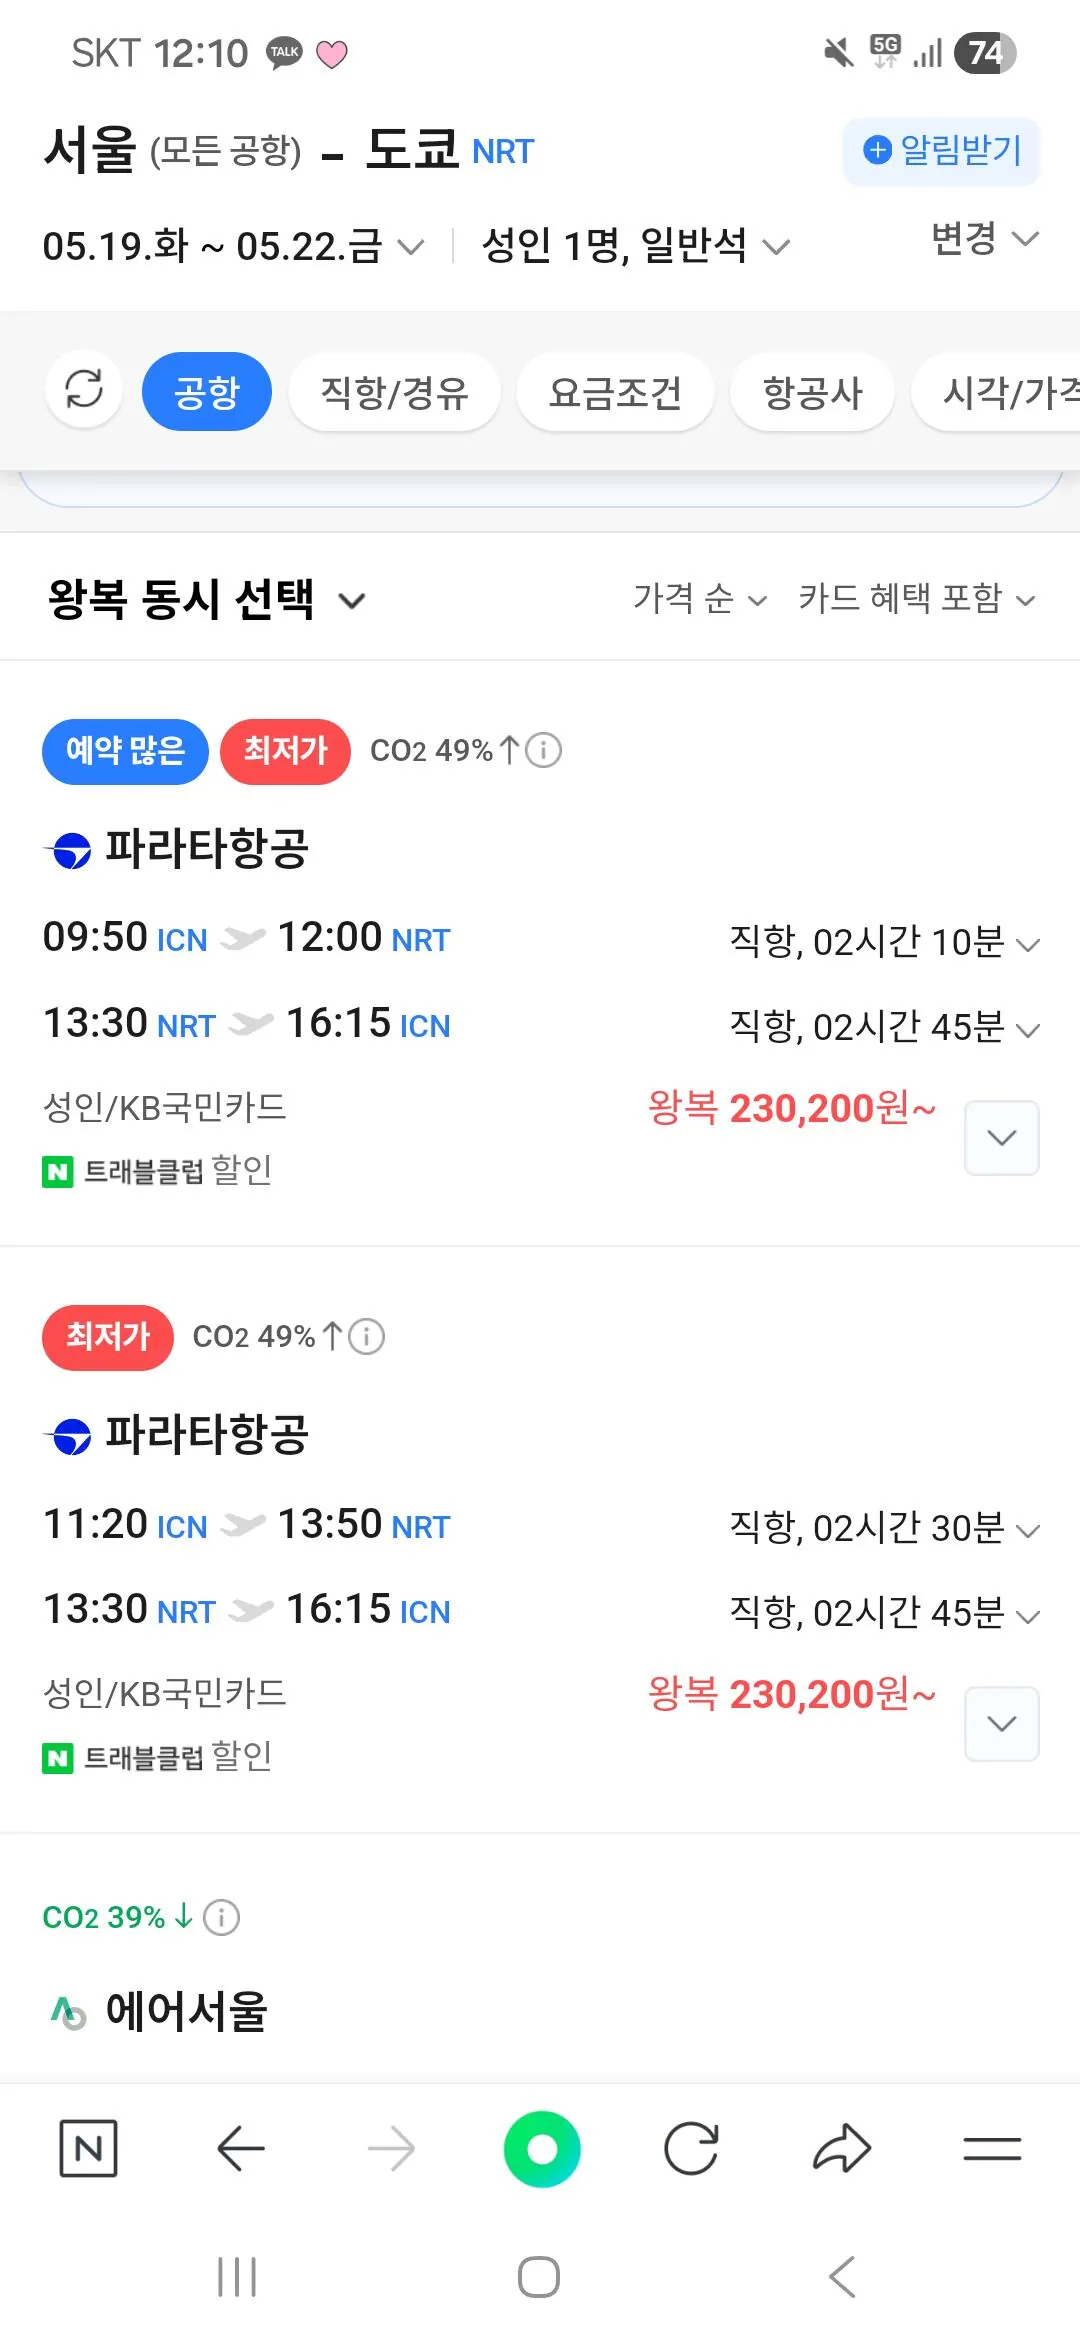Open travel dates 05.19.화 ~ 05.22.금 selector
This screenshot has width=1080, height=2340.
click(x=233, y=246)
